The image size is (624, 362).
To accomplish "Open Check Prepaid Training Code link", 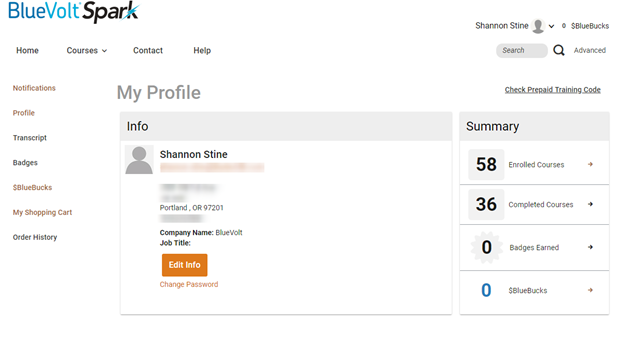I will point(552,90).
